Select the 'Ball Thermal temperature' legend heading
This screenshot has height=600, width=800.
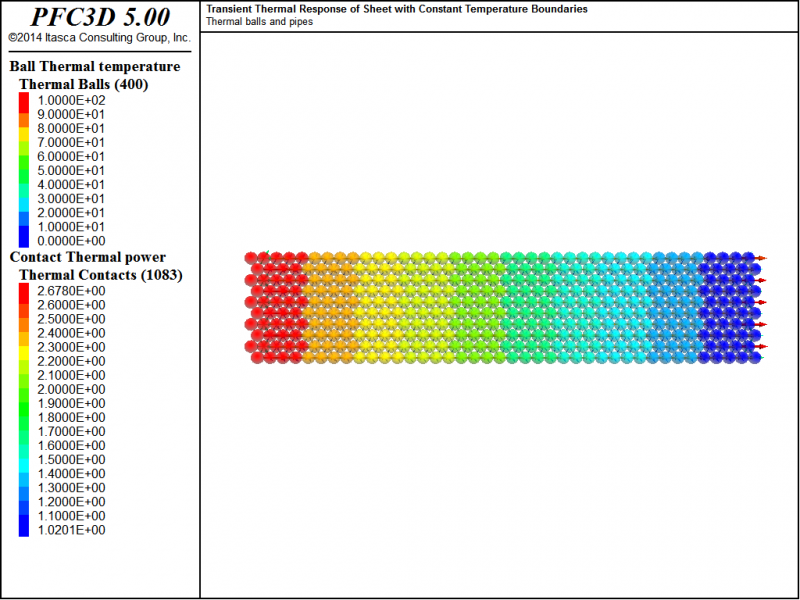pos(95,66)
